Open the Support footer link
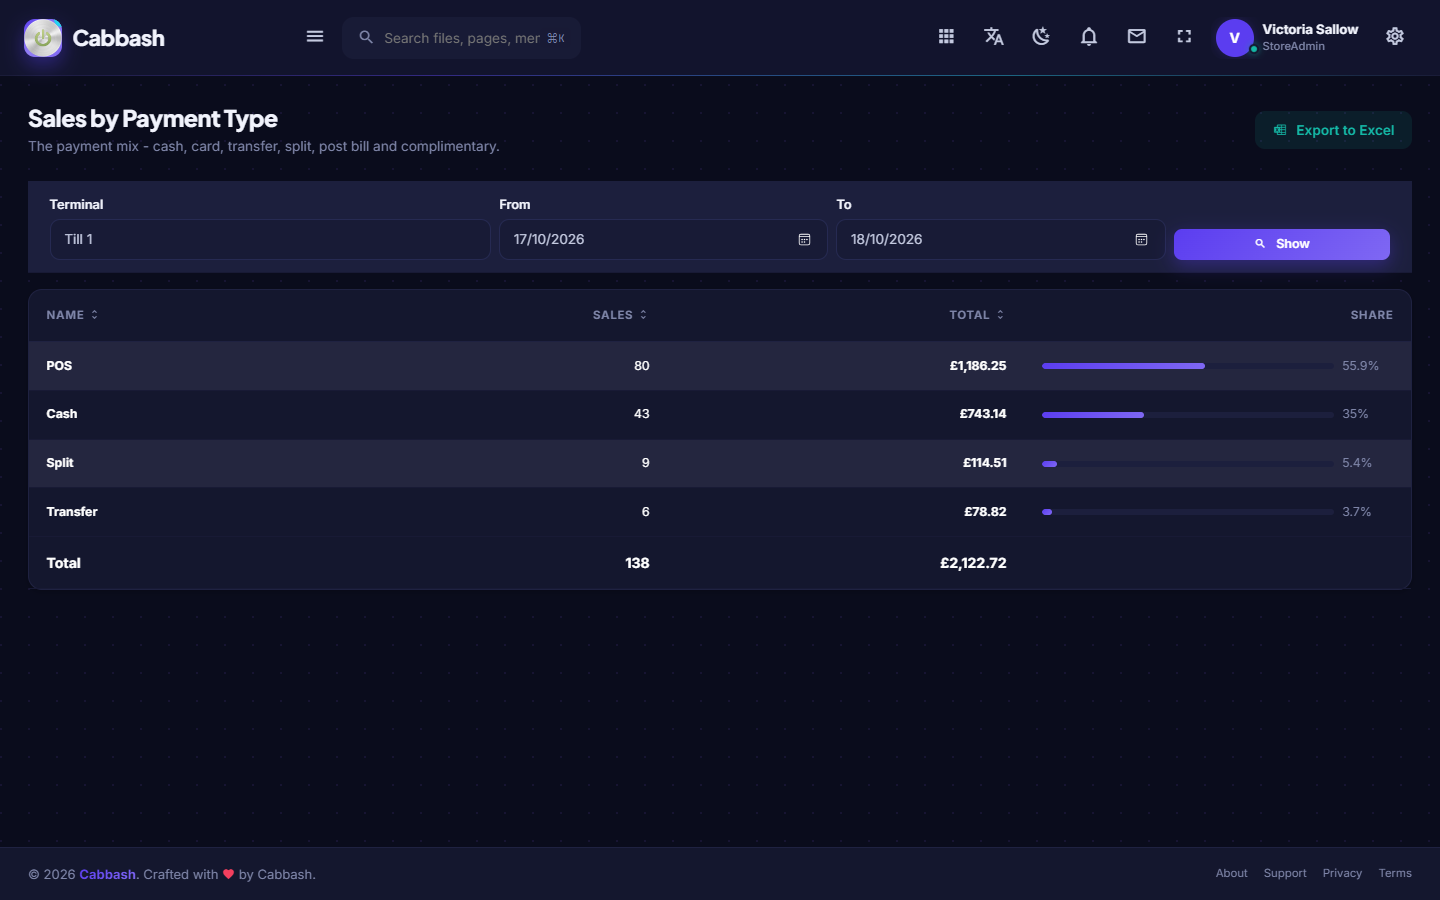 tap(1285, 873)
